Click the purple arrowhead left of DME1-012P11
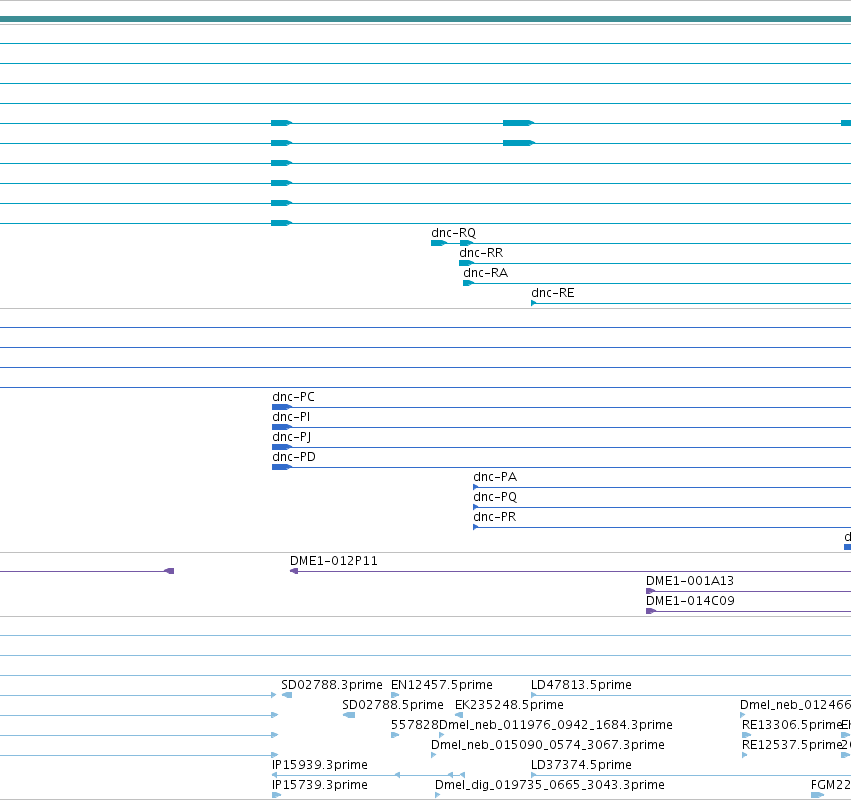Viewport: 851px width, 800px height. click(169, 572)
